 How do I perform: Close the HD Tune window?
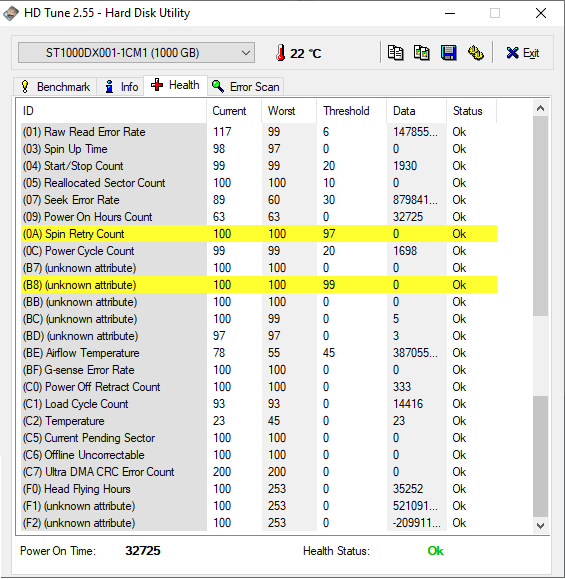pos(541,13)
